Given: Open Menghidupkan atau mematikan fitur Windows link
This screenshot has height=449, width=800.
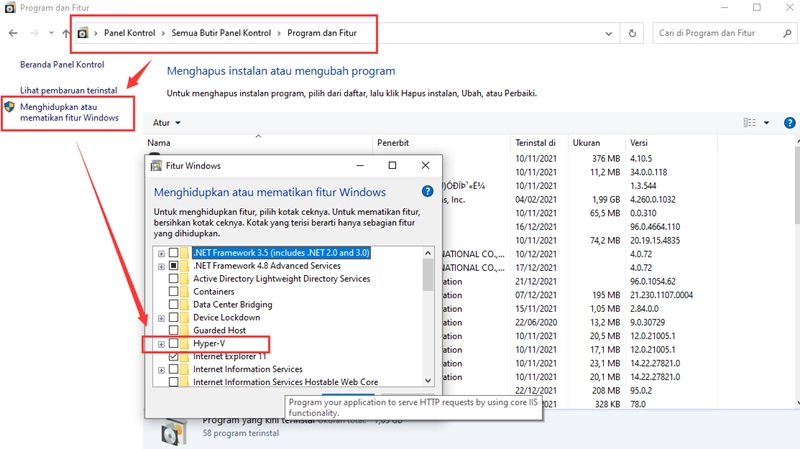Looking at the screenshot, I should point(69,112).
